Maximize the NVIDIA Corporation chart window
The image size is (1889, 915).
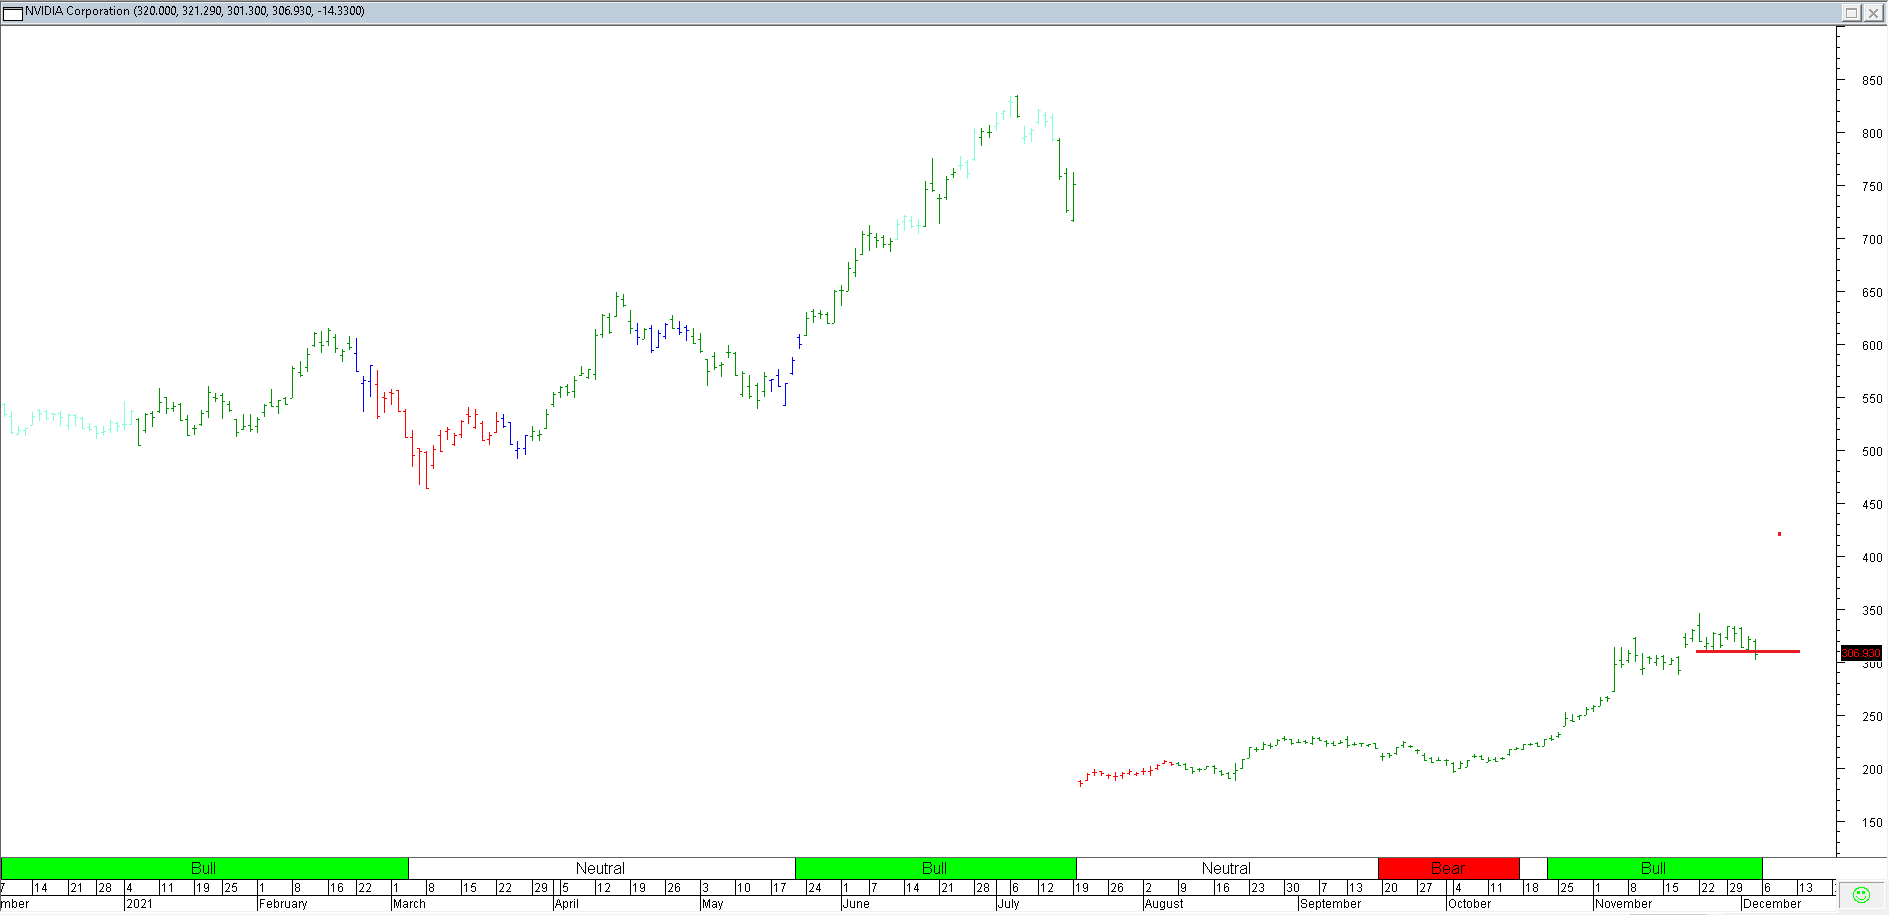pos(1851,12)
